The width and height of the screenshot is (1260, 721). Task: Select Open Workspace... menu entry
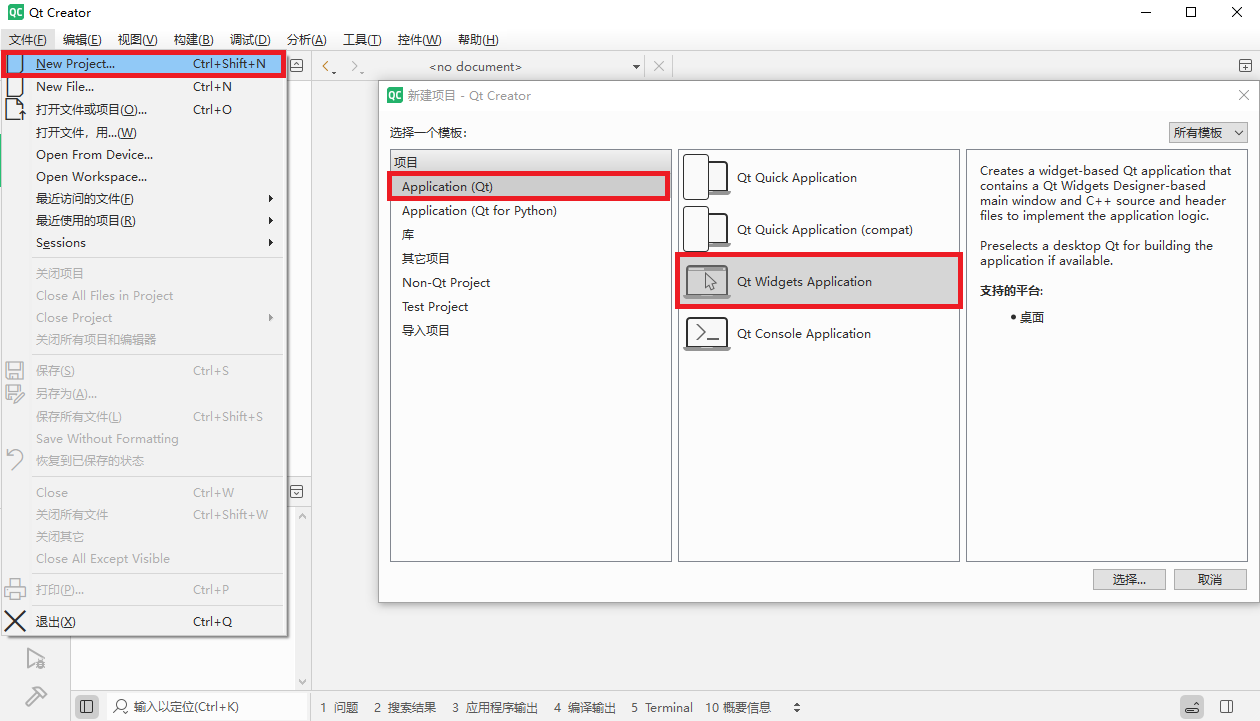(x=144, y=176)
